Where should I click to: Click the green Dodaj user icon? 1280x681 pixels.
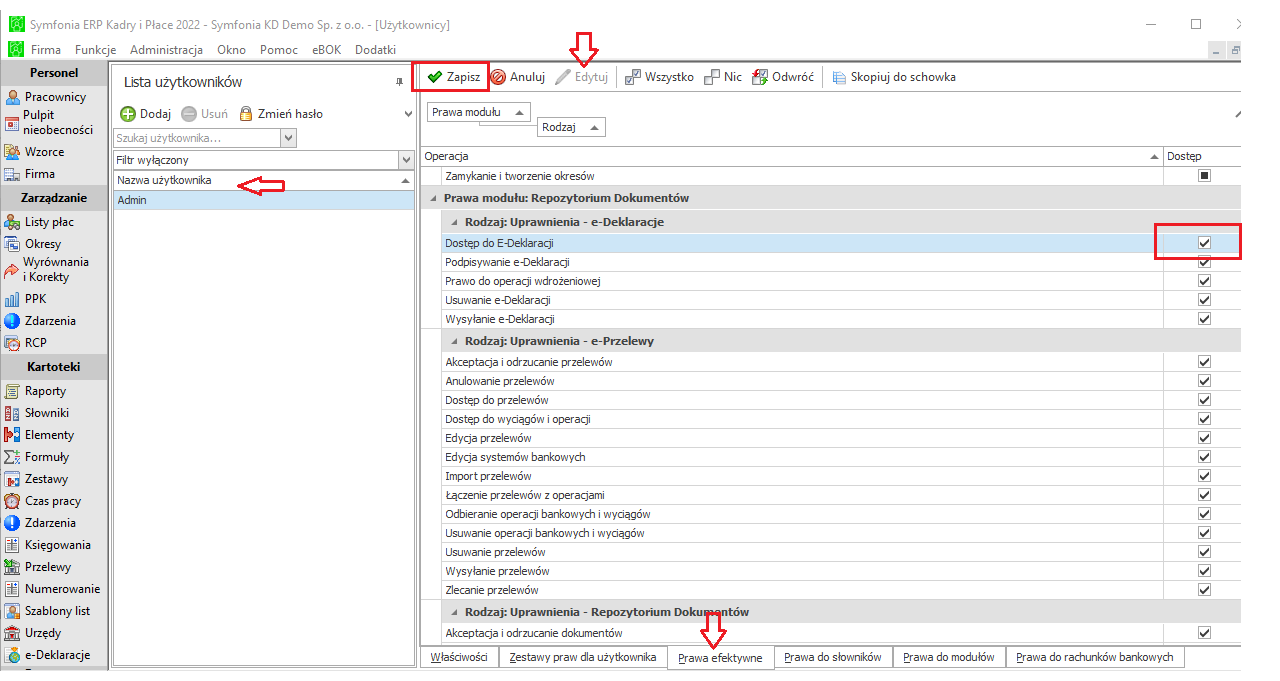pyautogui.click(x=127, y=114)
